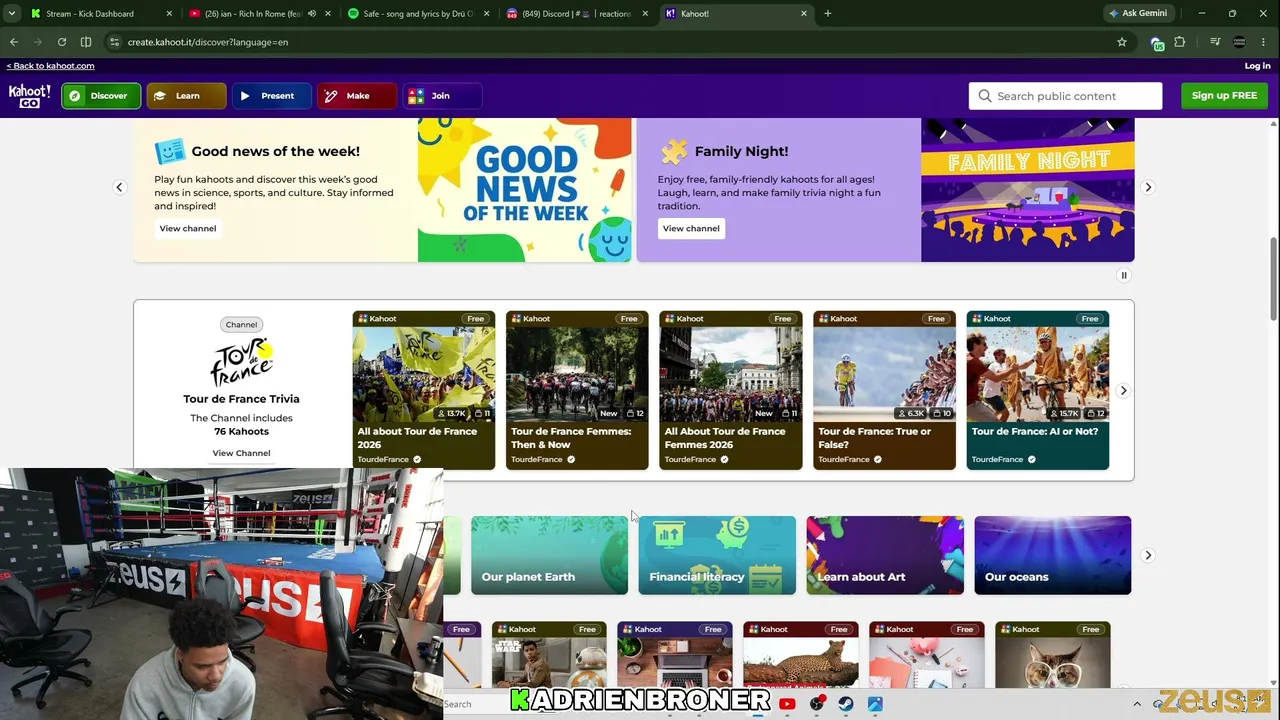The height and width of the screenshot is (720, 1280).
Task: Open the browser Extensions menu
Action: (1180, 42)
